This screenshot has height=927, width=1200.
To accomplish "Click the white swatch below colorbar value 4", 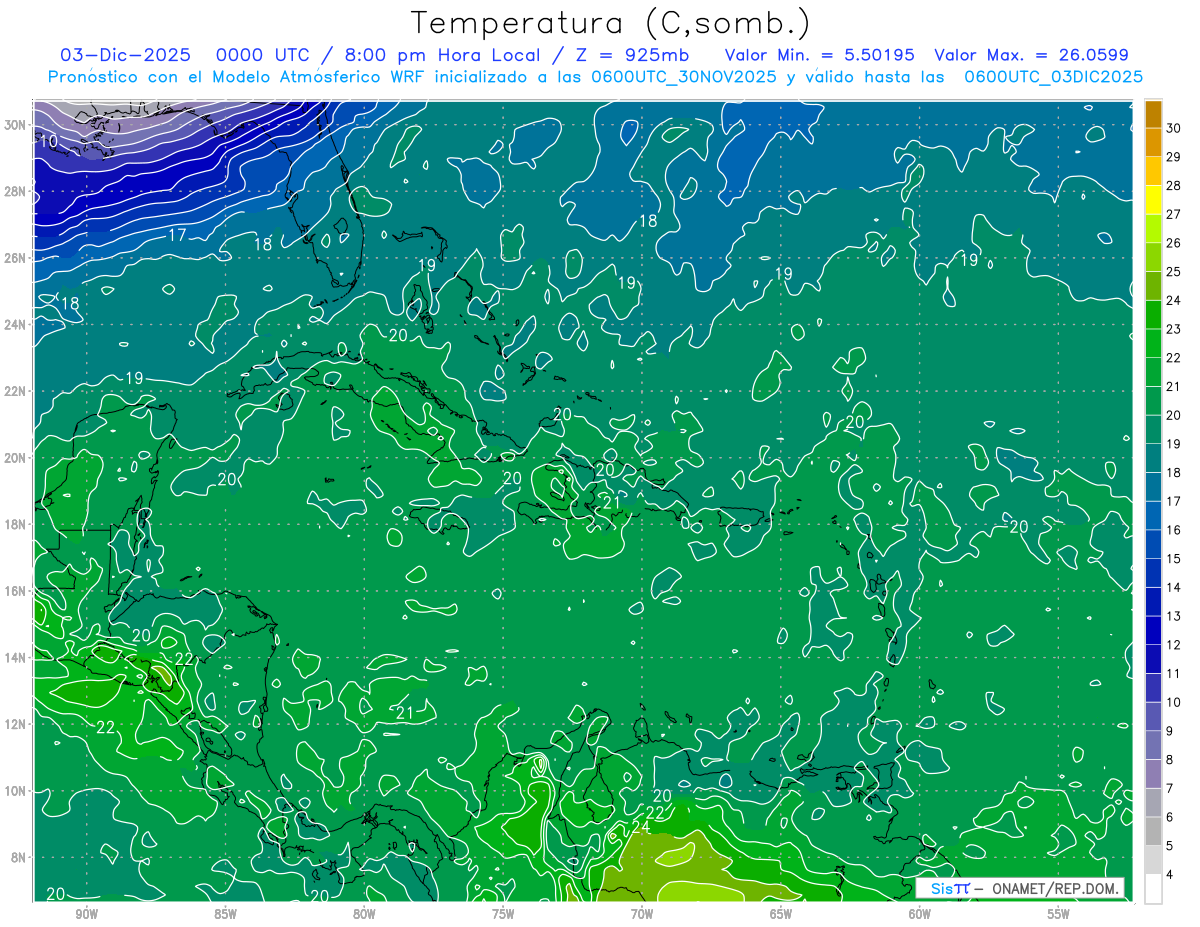I will pos(1153,889).
